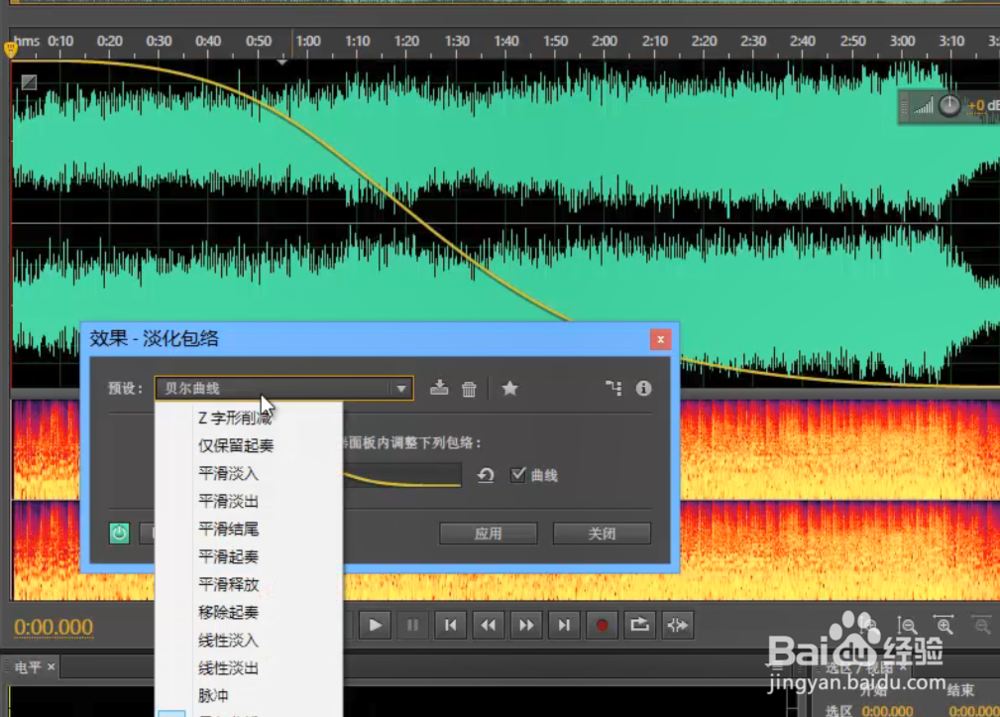Pause playback using the pause button
The width and height of the screenshot is (1000, 717).
point(412,625)
